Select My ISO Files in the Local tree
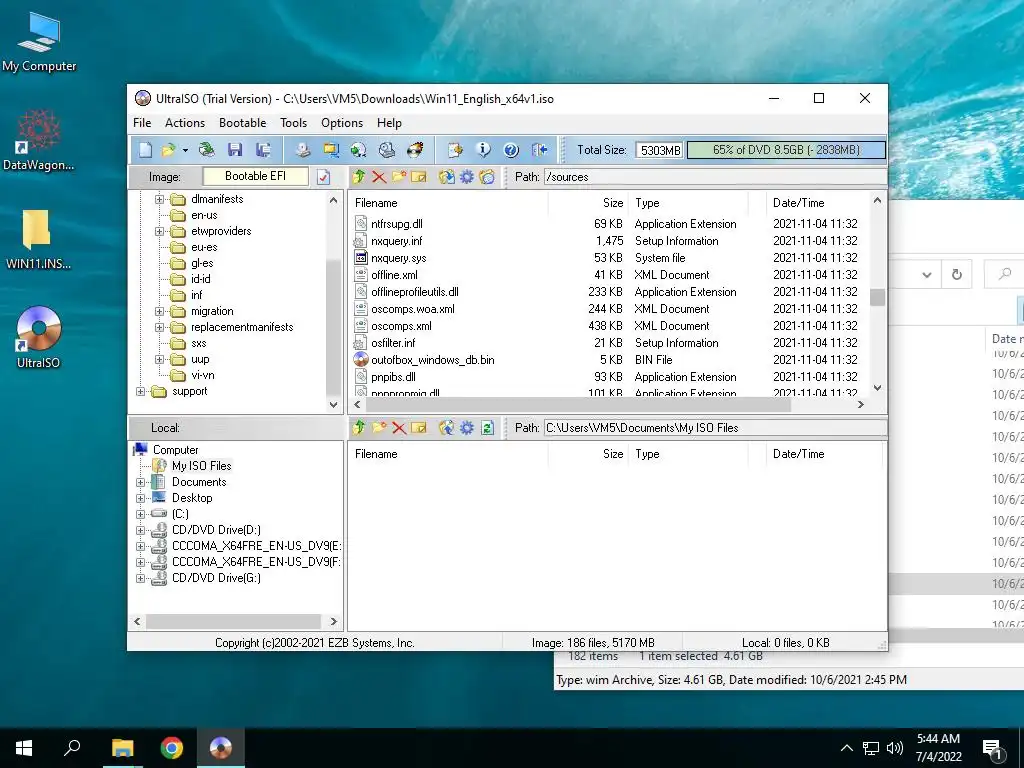Image resolution: width=1024 pixels, height=768 pixels. [201, 466]
